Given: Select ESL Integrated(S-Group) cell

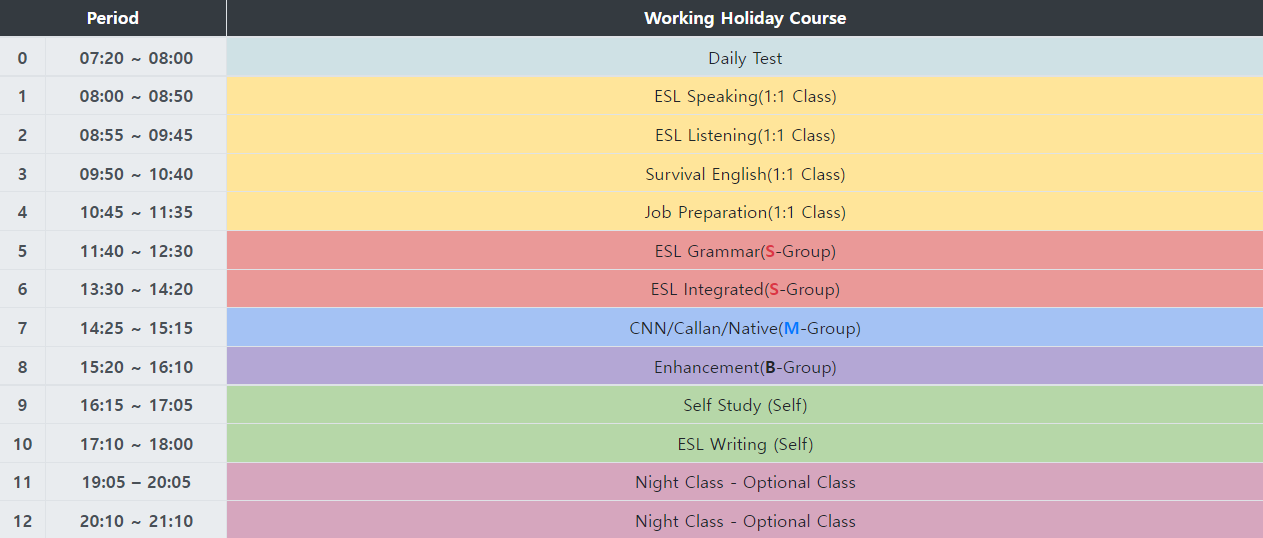Looking at the screenshot, I should coord(744,289).
